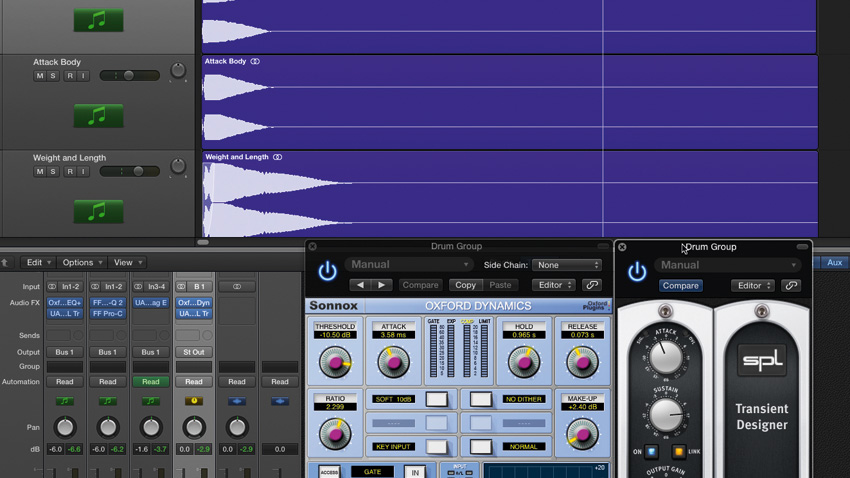Enable input monitoring on Attack Body track
Screen dimensions: 850x478
83,76
